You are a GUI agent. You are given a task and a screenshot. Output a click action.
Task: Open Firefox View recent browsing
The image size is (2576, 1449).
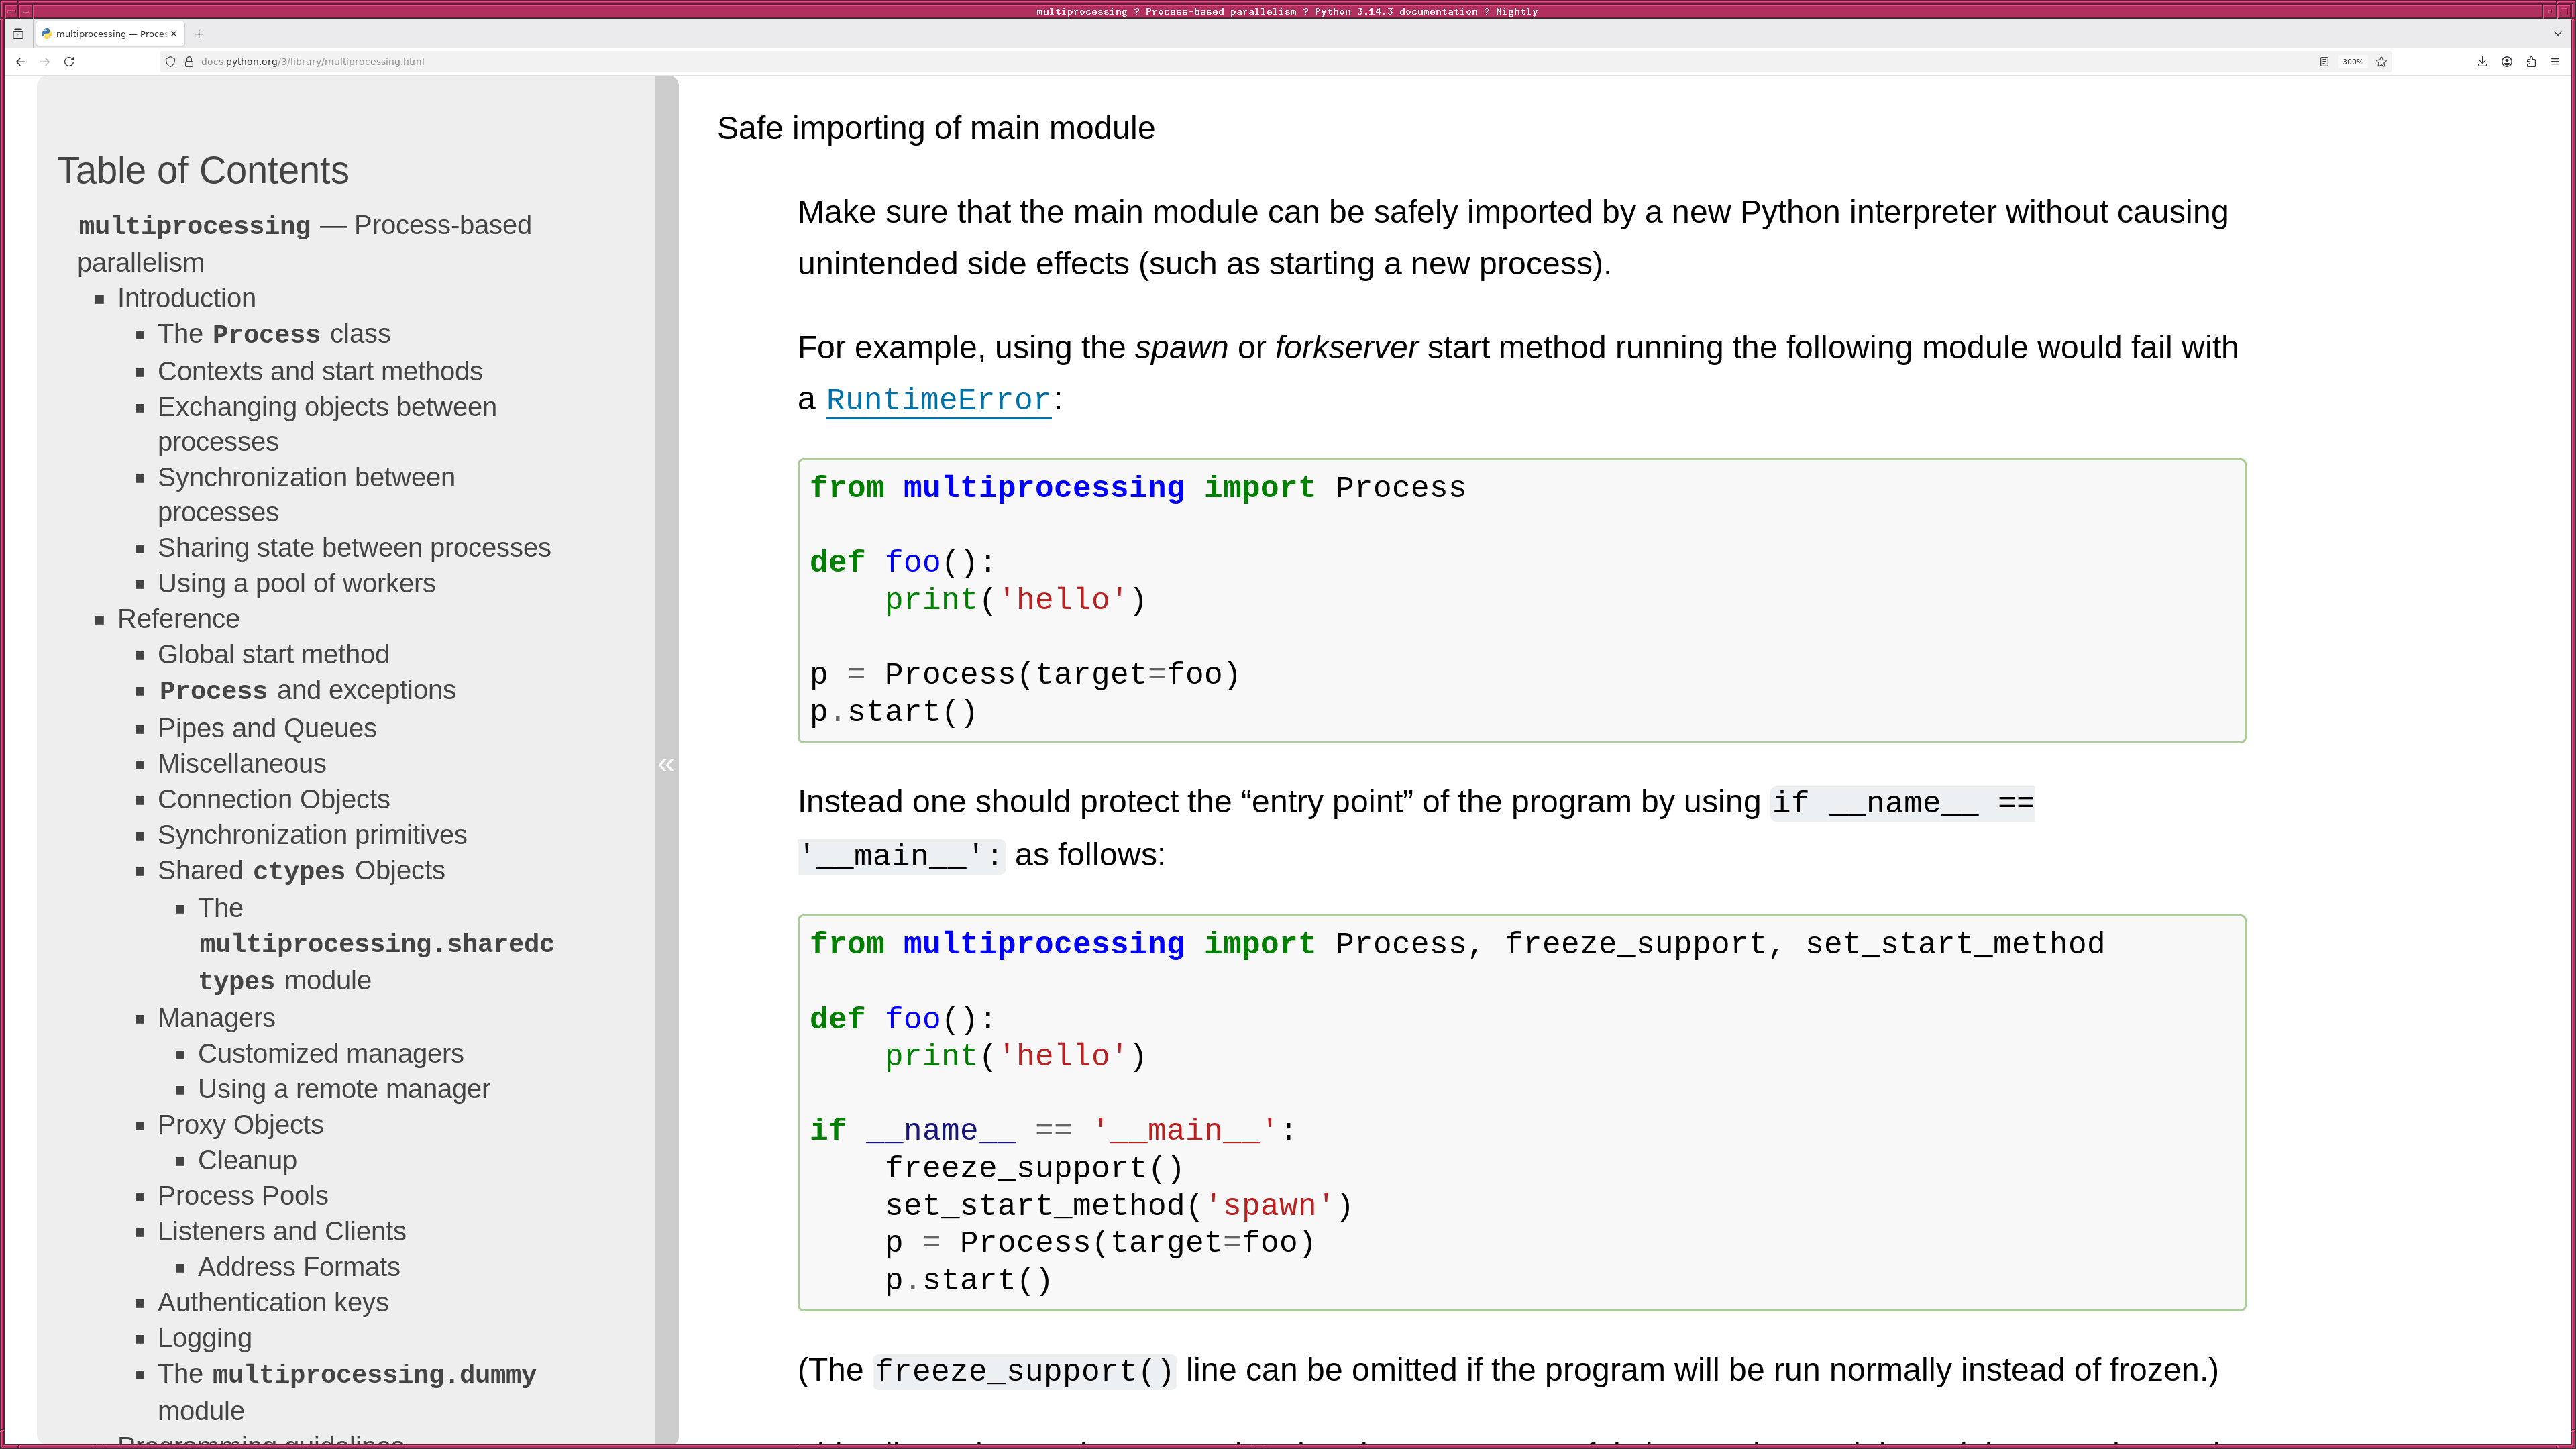[x=18, y=33]
